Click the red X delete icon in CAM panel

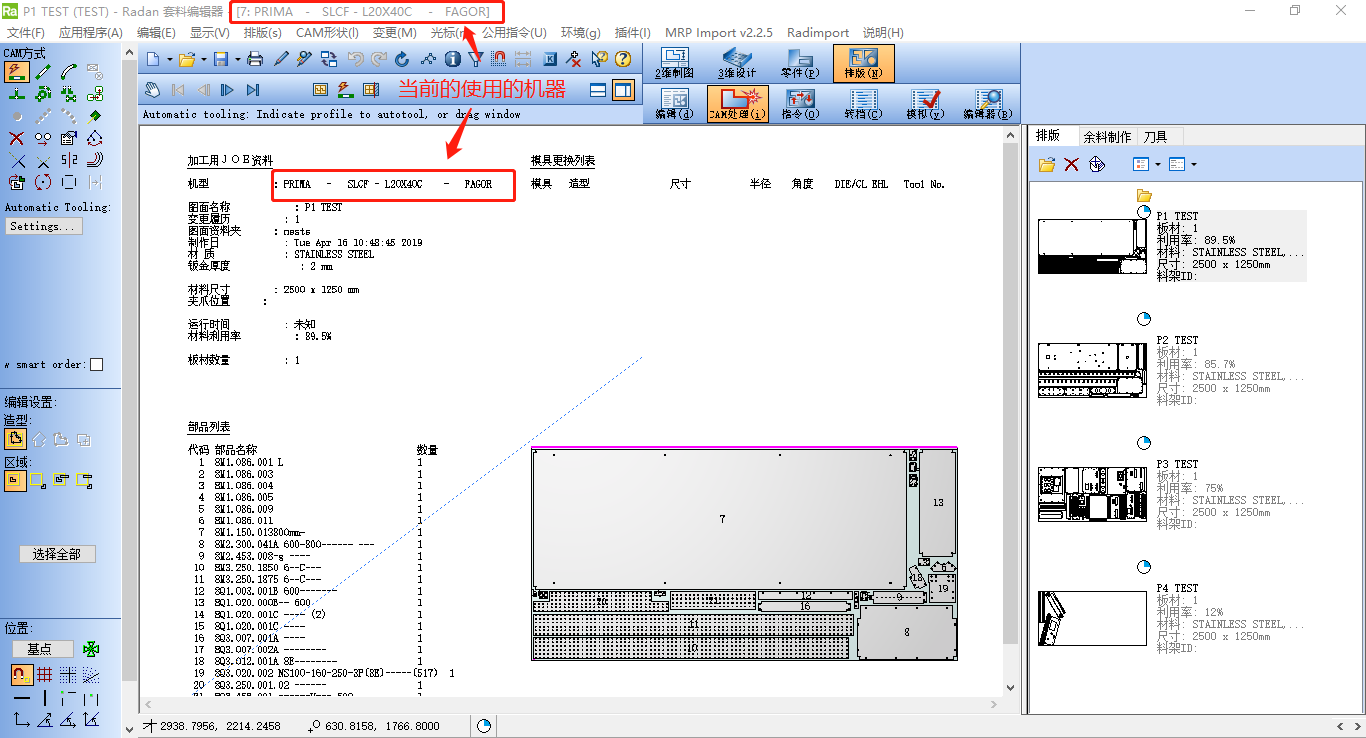pyautogui.click(x=17, y=138)
